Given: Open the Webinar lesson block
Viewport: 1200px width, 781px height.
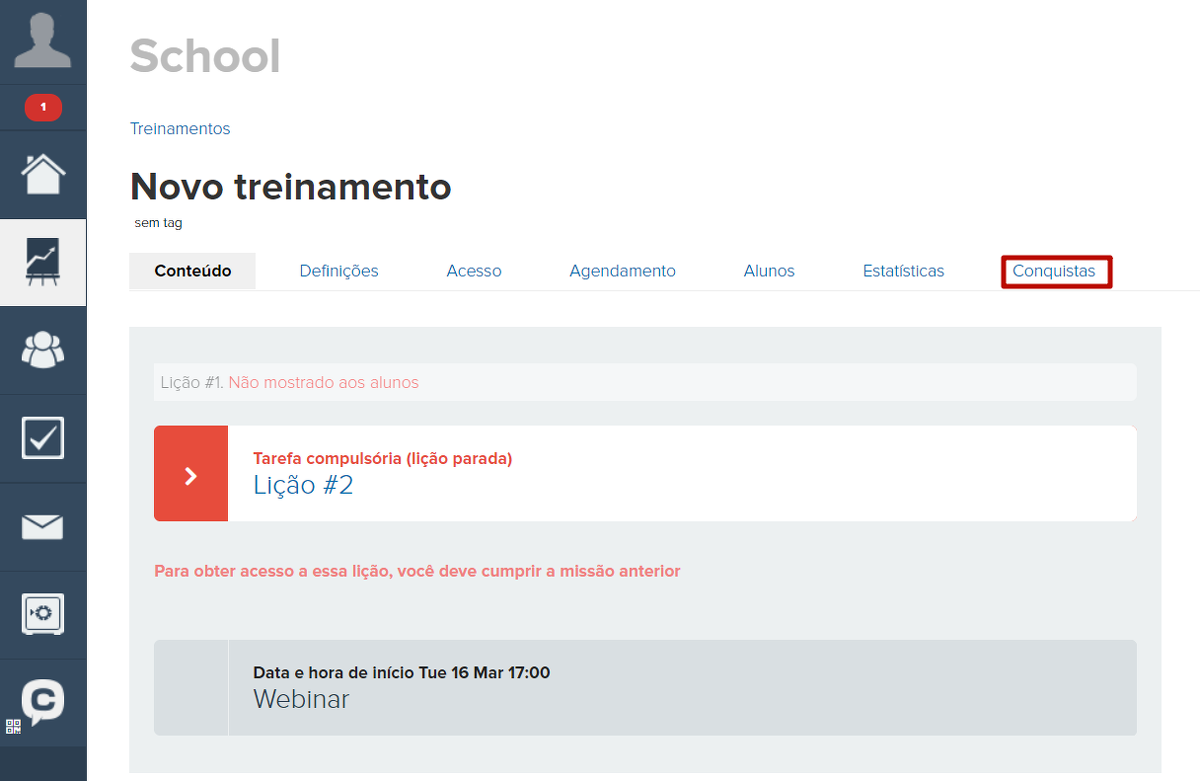Looking at the screenshot, I should click(301, 699).
